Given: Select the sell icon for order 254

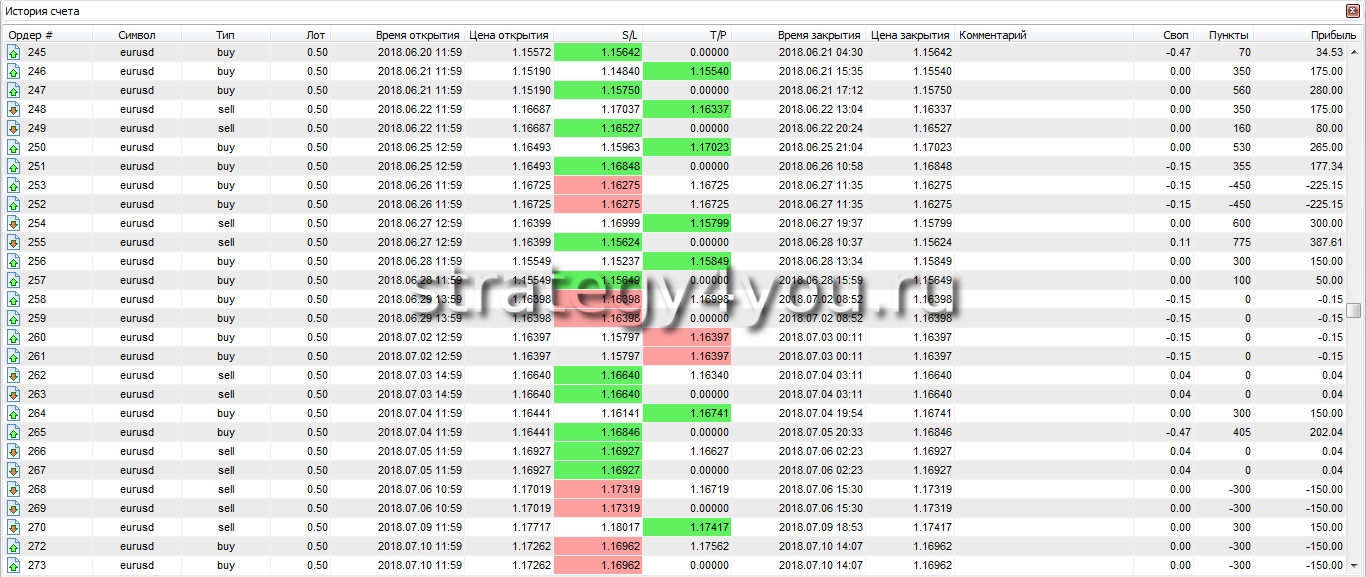Looking at the screenshot, I should (14, 223).
